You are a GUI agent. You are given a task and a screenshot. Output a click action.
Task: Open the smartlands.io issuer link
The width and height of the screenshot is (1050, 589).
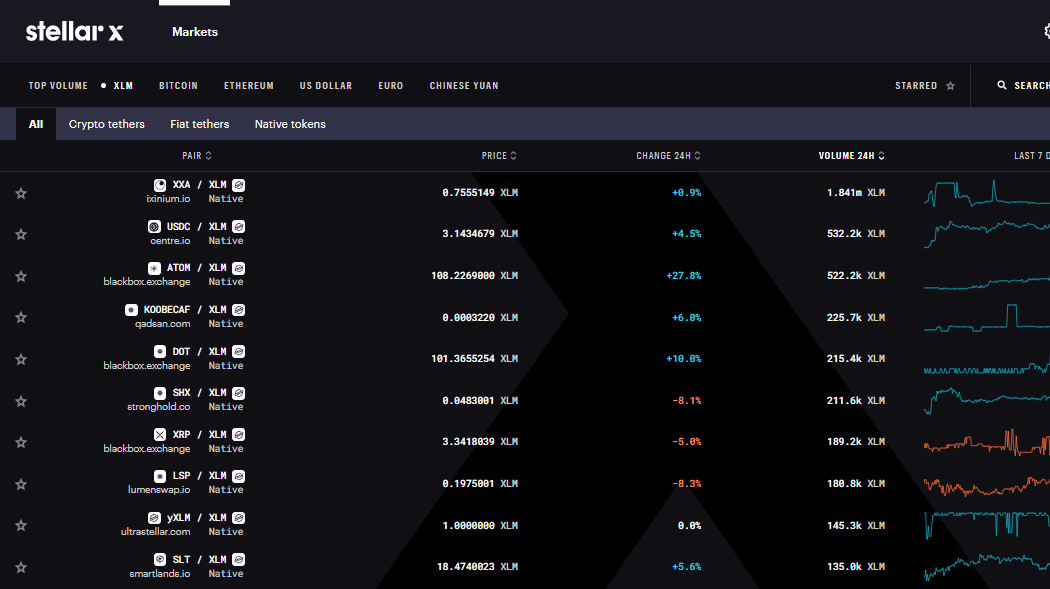pos(160,573)
